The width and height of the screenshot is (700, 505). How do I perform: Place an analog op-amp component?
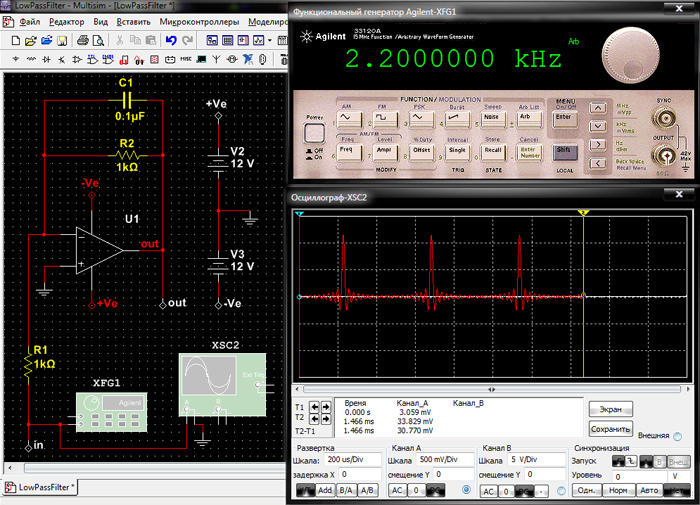click(x=77, y=59)
